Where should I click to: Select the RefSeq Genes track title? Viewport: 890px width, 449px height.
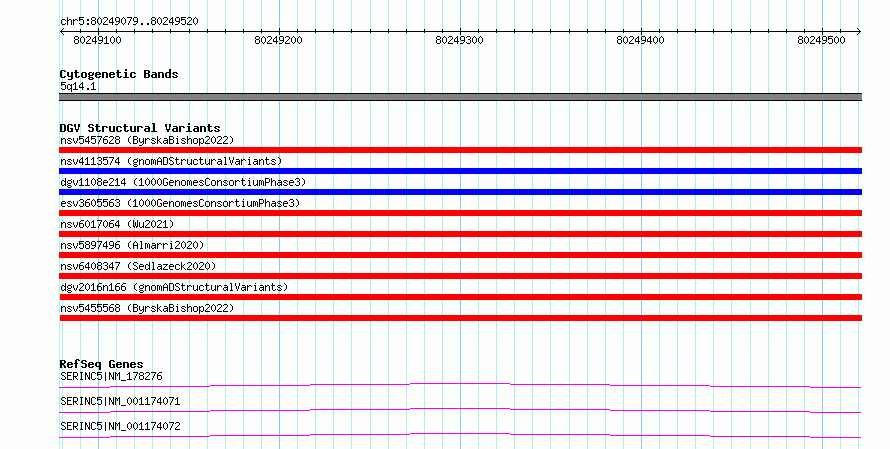[101, 364]
